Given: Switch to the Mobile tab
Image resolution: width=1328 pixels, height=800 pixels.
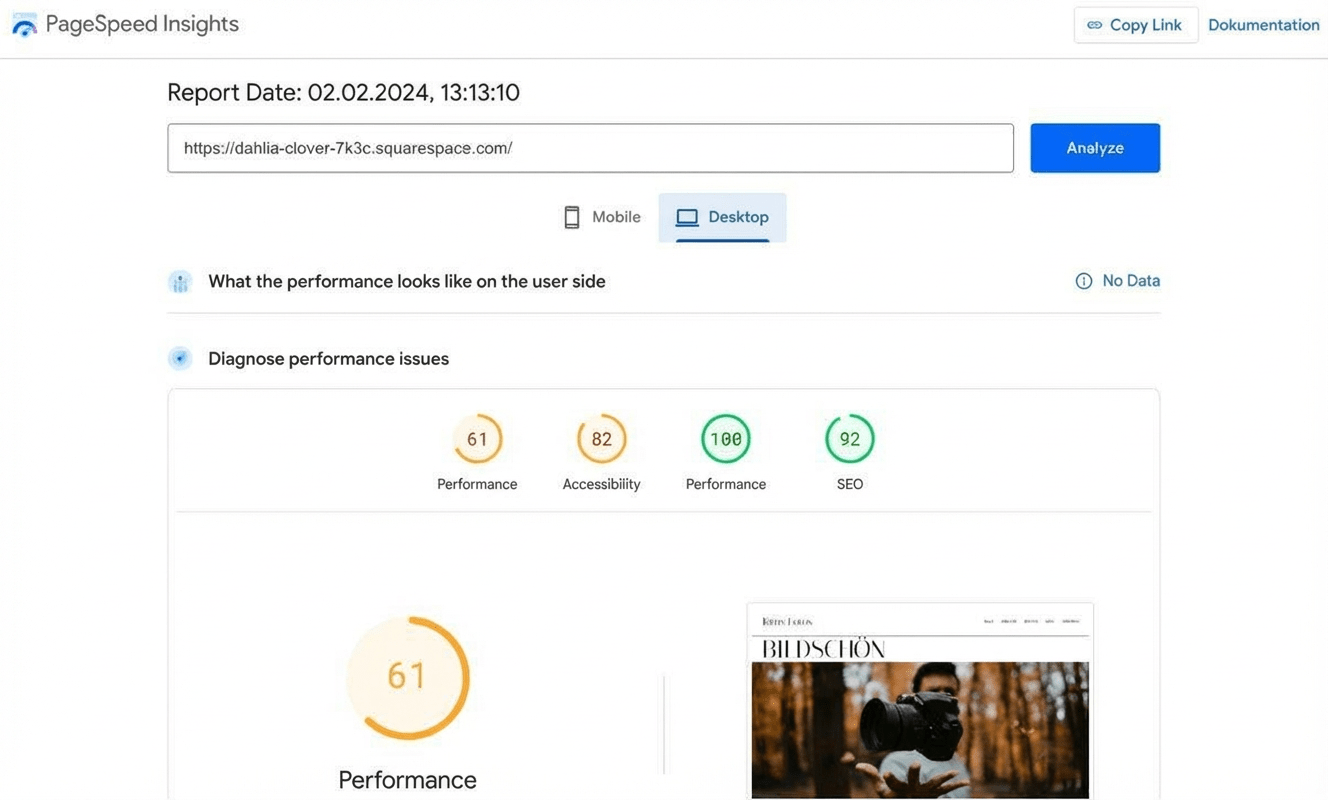Looking at the screenshot, I should [x=602, y=217].
